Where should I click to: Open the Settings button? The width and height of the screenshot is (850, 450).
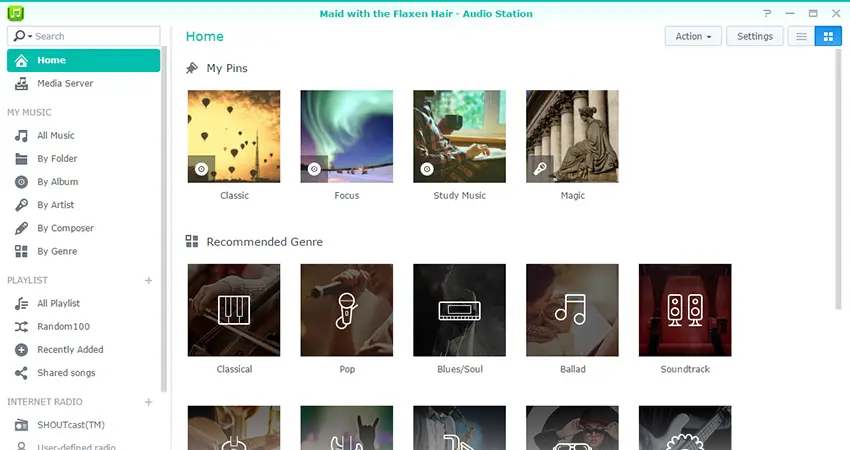755,36
